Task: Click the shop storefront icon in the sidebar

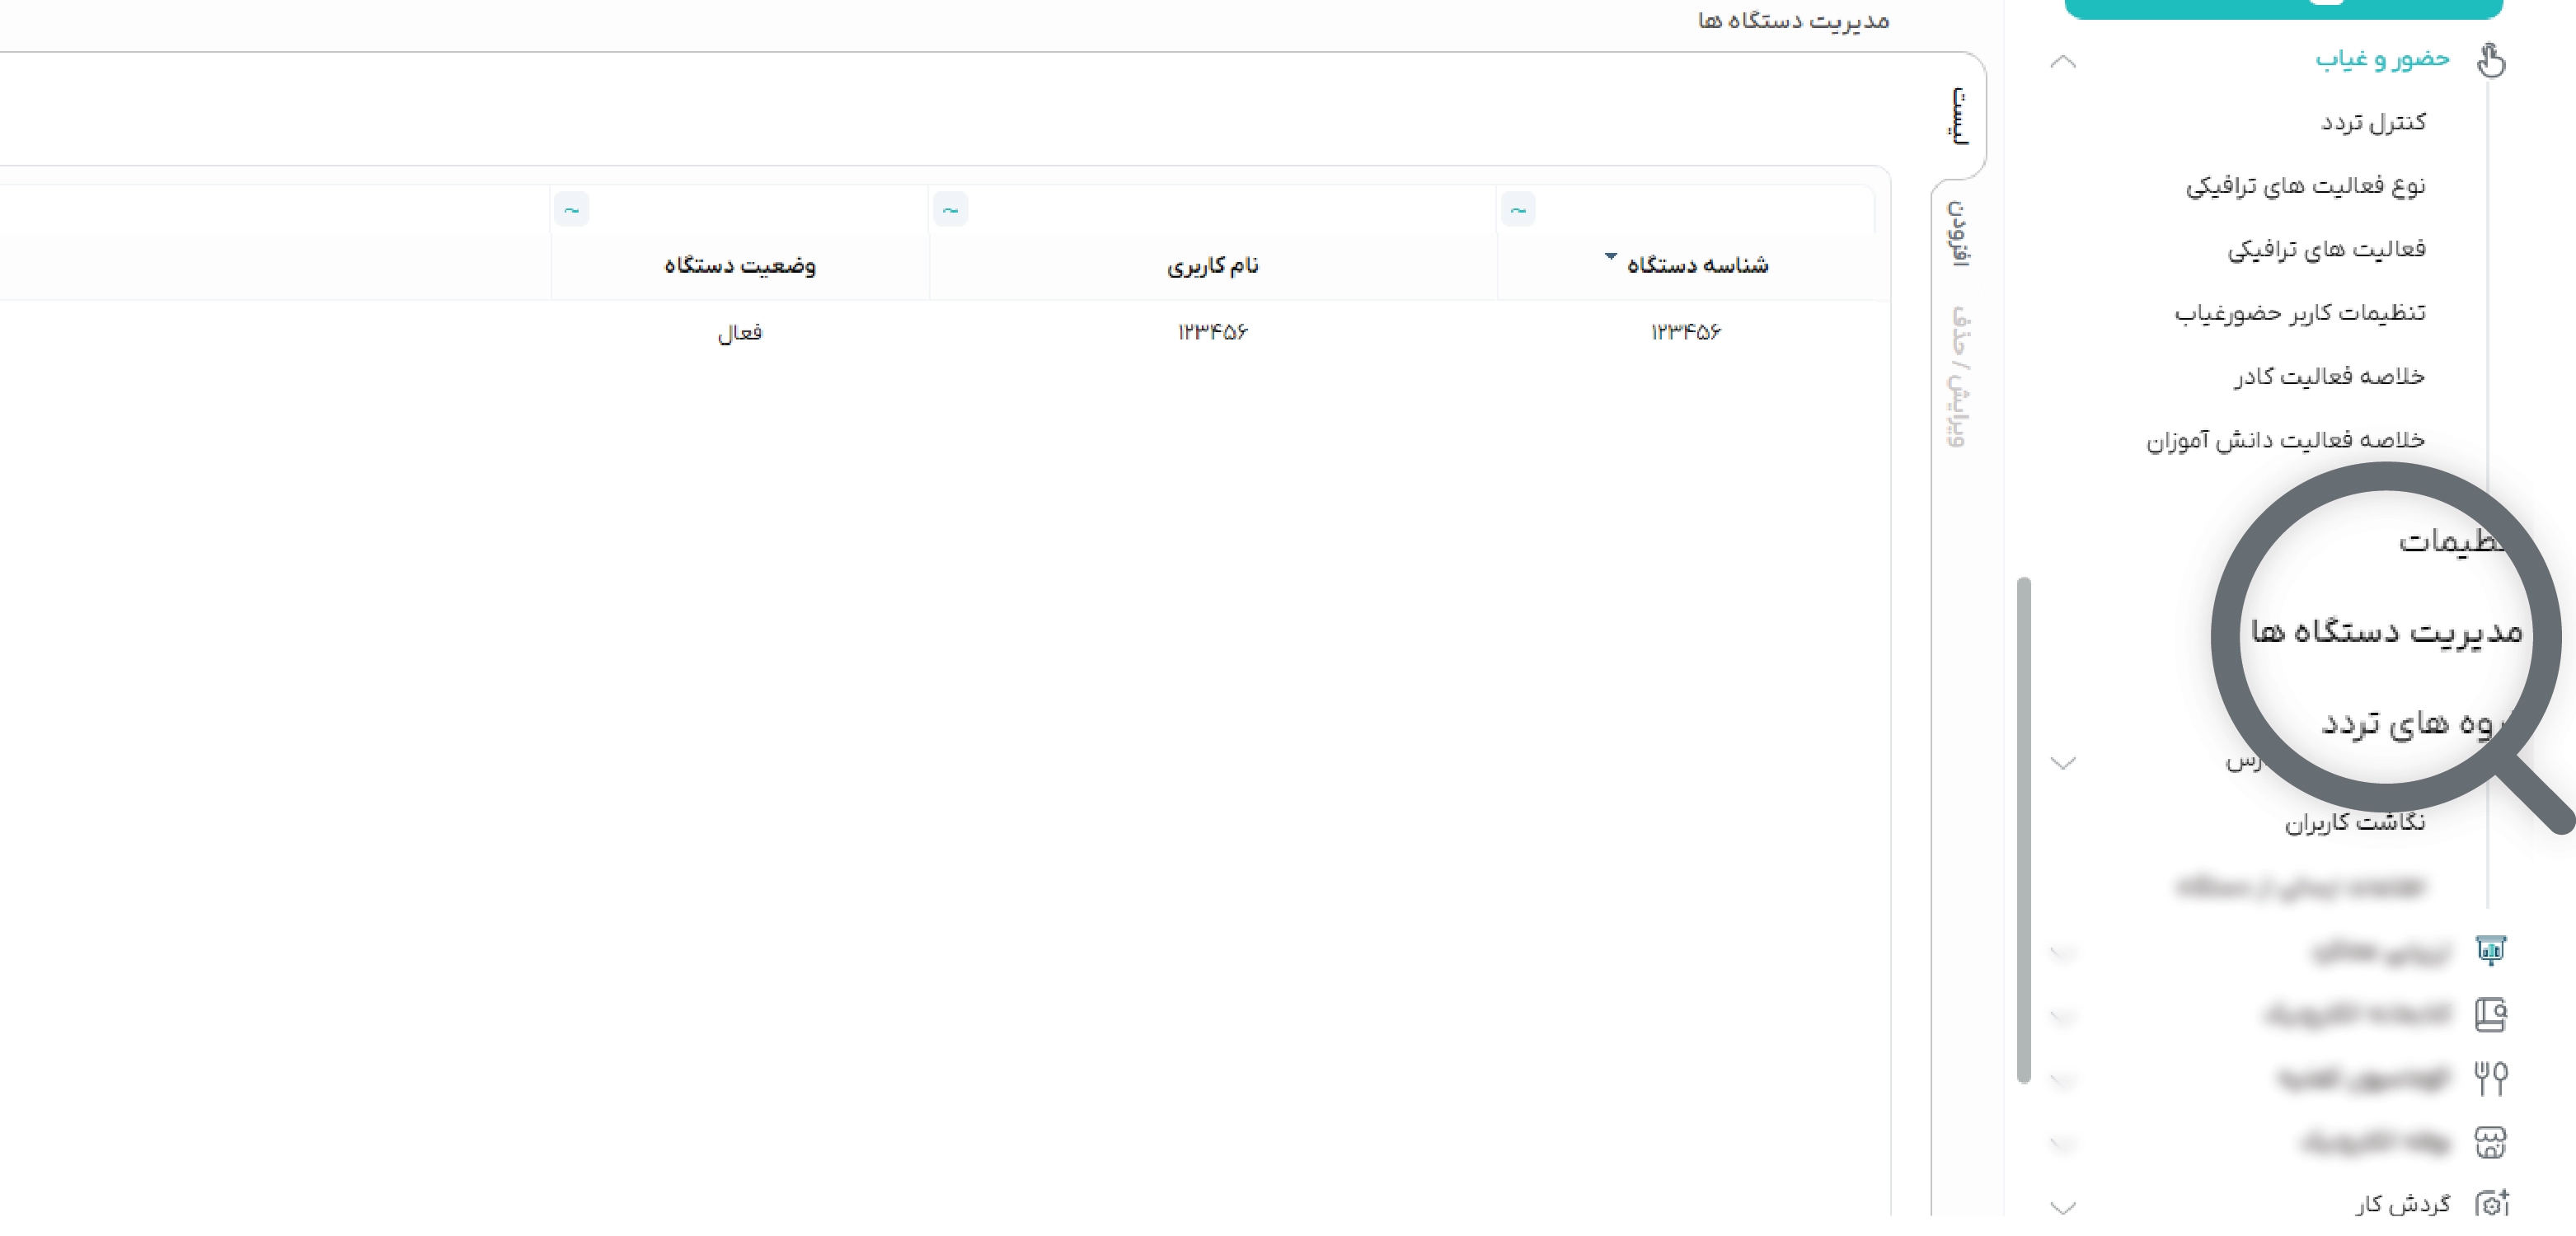Action: pos(2491,1141)
